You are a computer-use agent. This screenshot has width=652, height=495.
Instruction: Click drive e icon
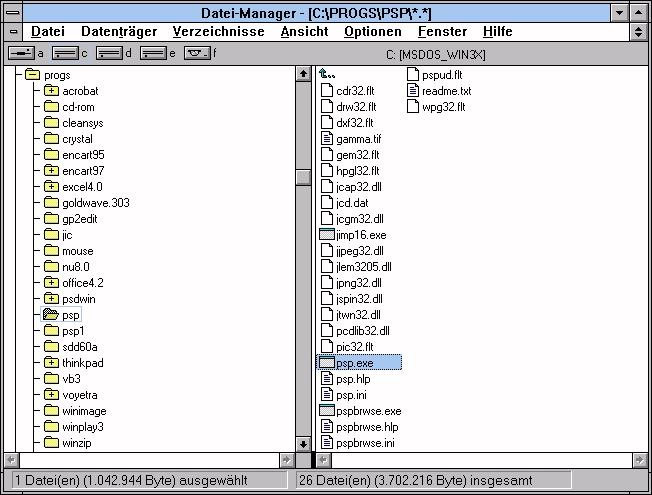153,53
